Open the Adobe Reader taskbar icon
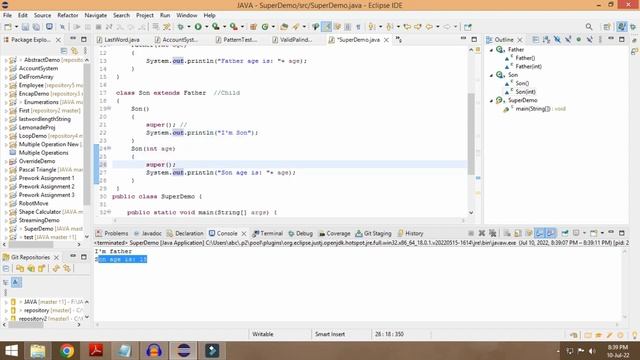 click(x=96, y=351)
